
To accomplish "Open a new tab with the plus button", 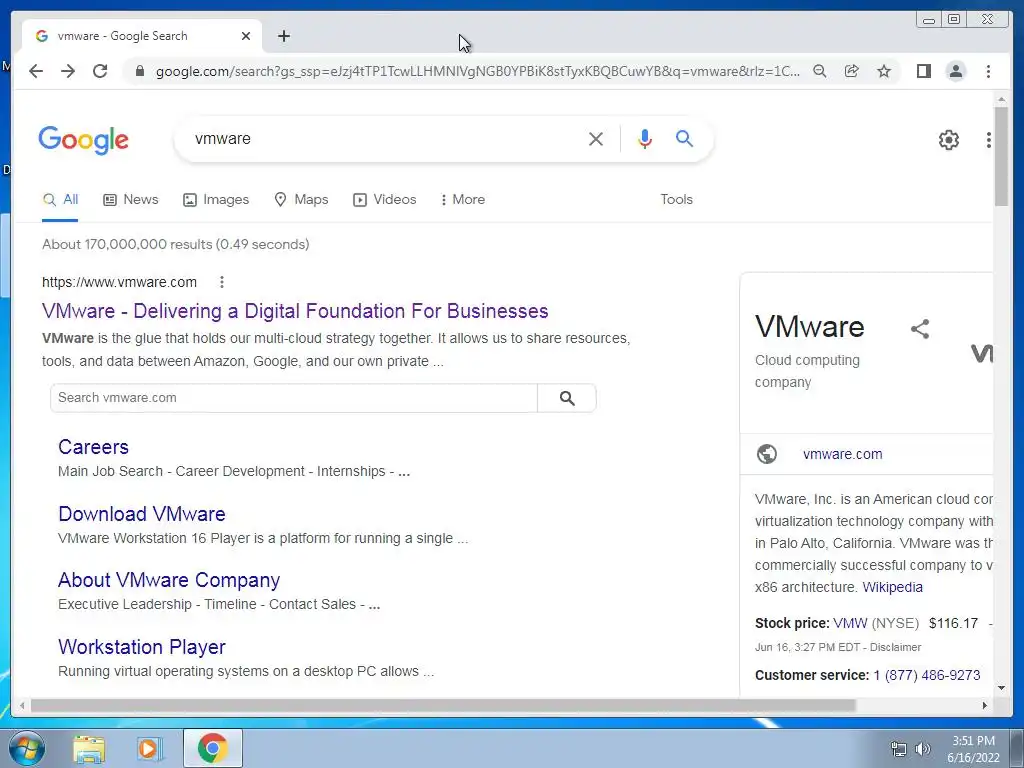I will click(x=283, y=36).
